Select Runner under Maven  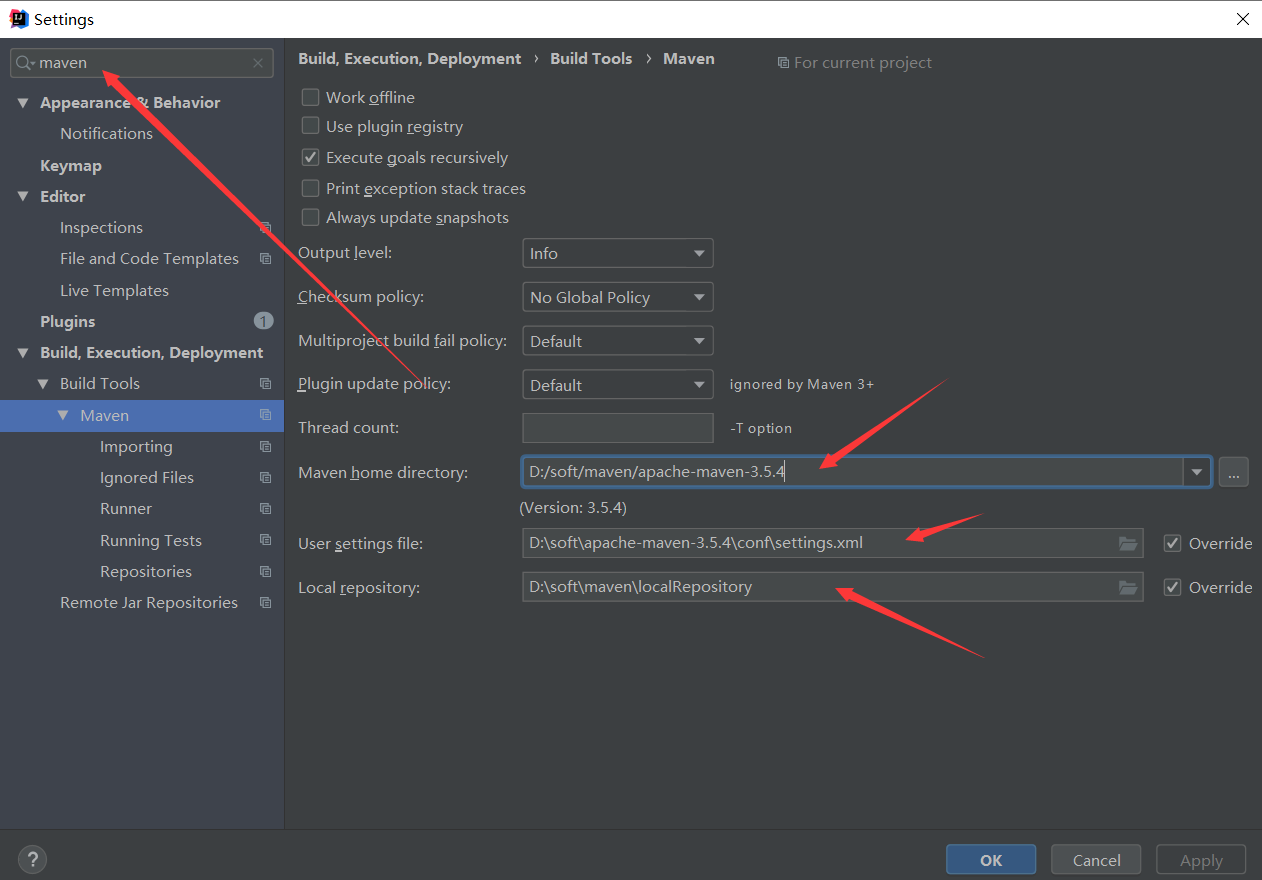pos(126,509)
